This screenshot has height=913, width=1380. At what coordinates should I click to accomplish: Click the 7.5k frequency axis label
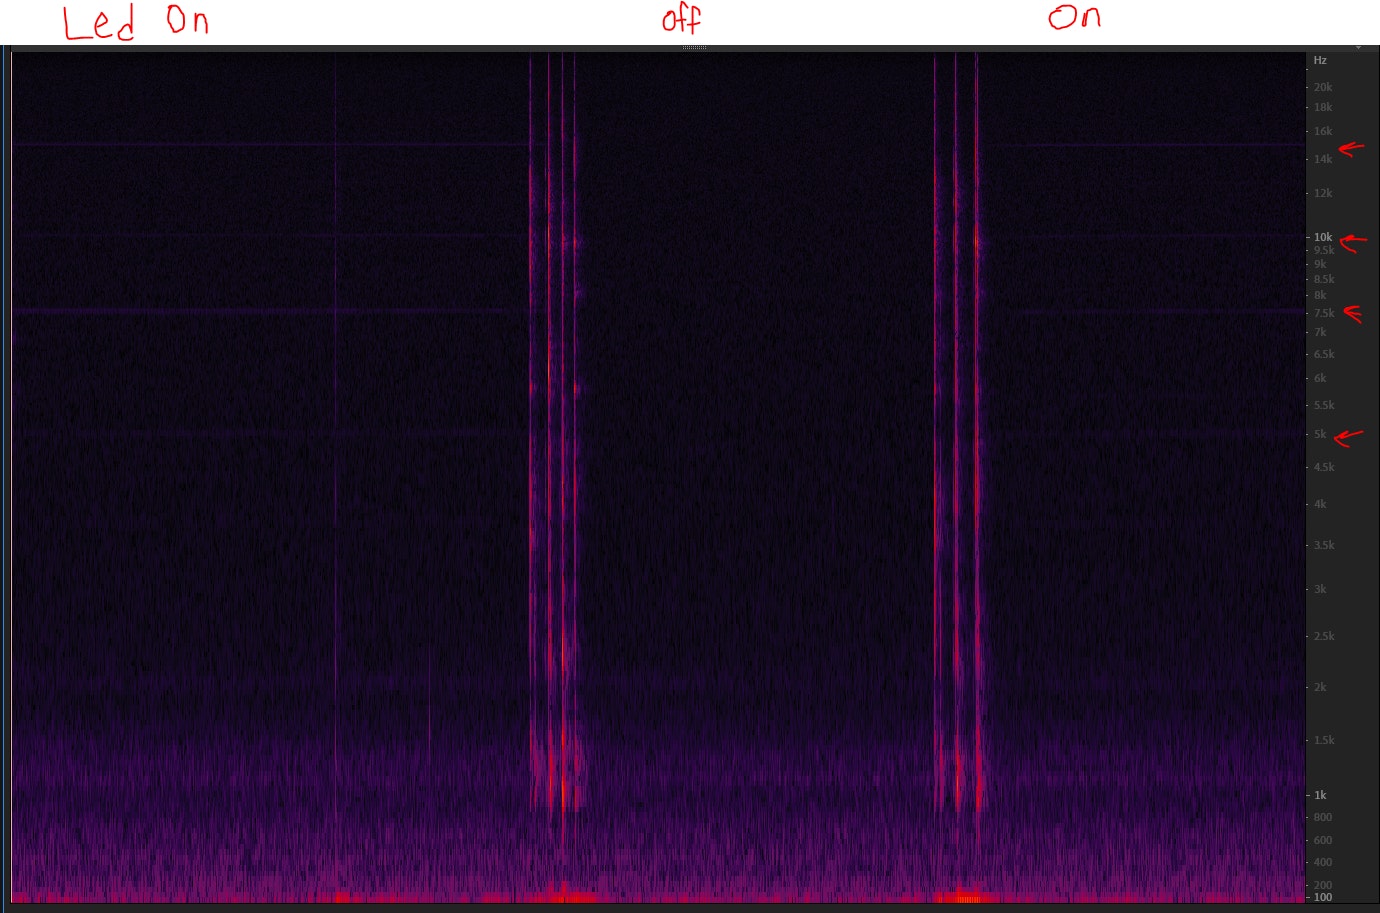click(1324, 313)
